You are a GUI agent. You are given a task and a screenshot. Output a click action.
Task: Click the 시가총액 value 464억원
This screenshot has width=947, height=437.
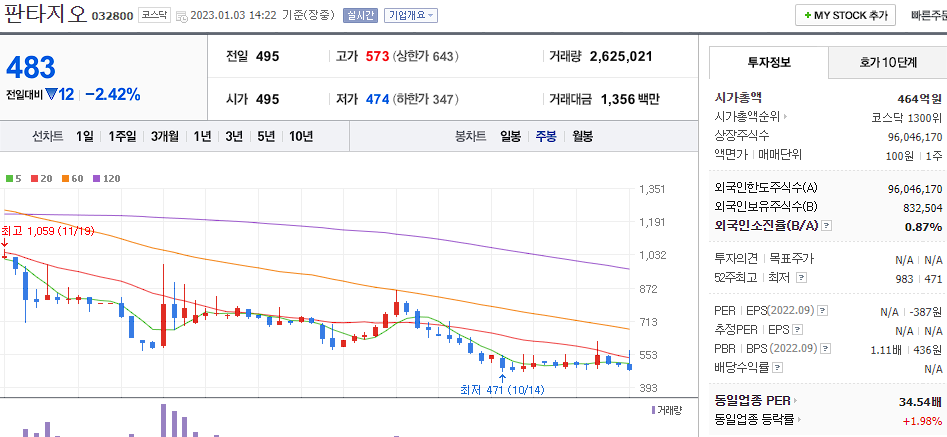point(920,98)
